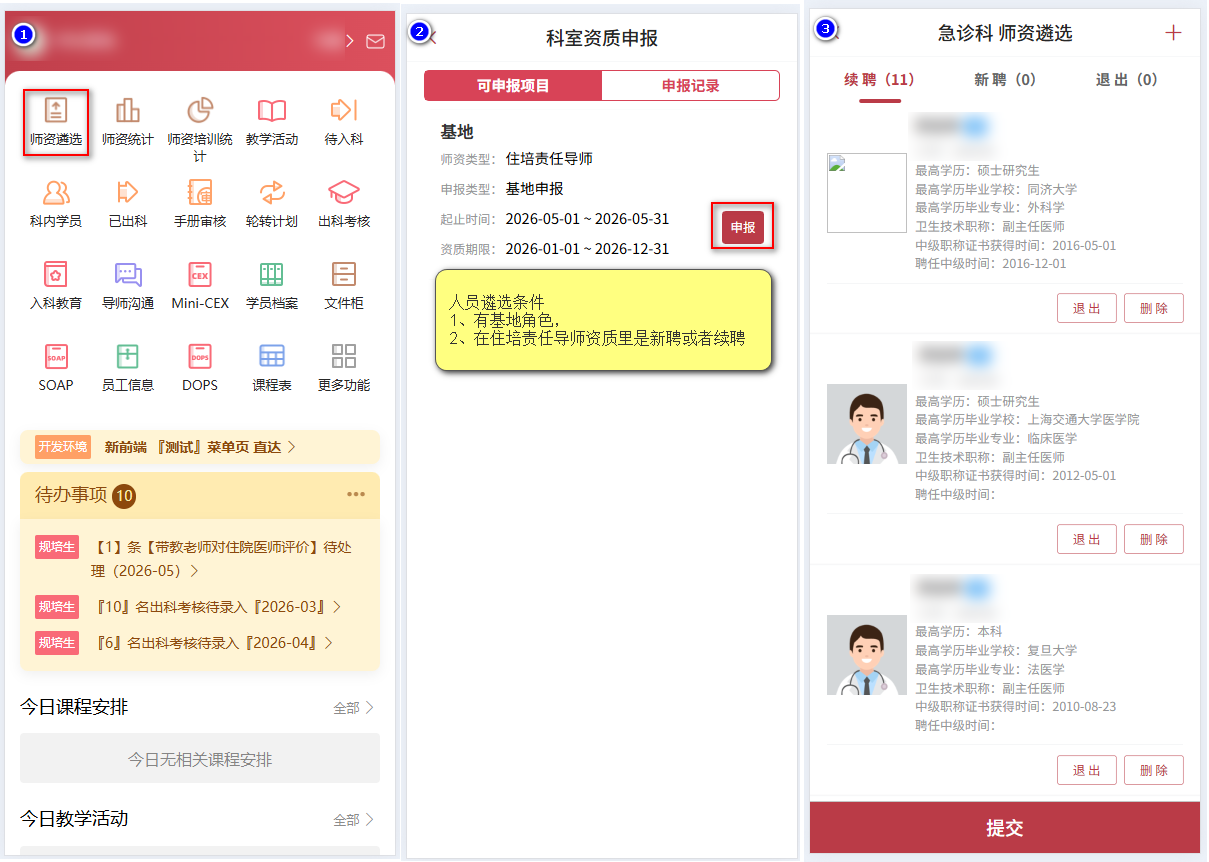Click the plus icon in 急诊科 师资遴选
Image resolution: width=1209 pixels, height=862 pixels.
pyautogui.click(x=1173, y=33)
